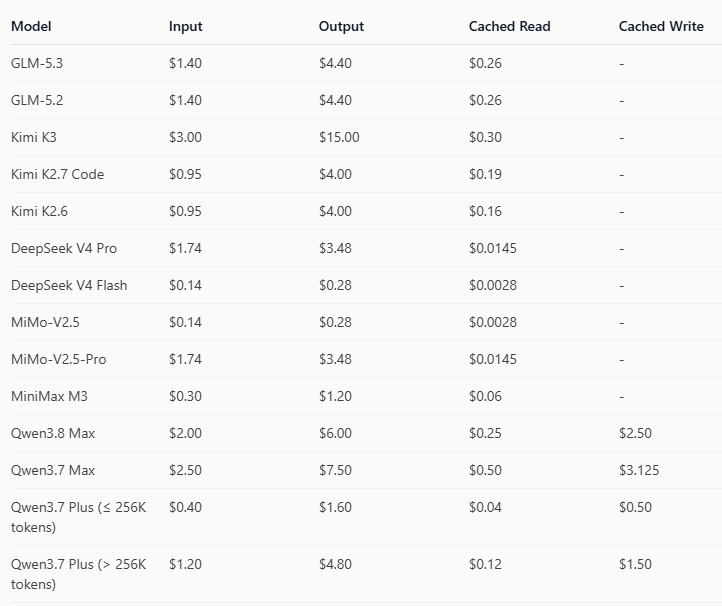Click the DeepSeek V4 Pro row label
Screen dimensions: 722x606
[64, 248]
